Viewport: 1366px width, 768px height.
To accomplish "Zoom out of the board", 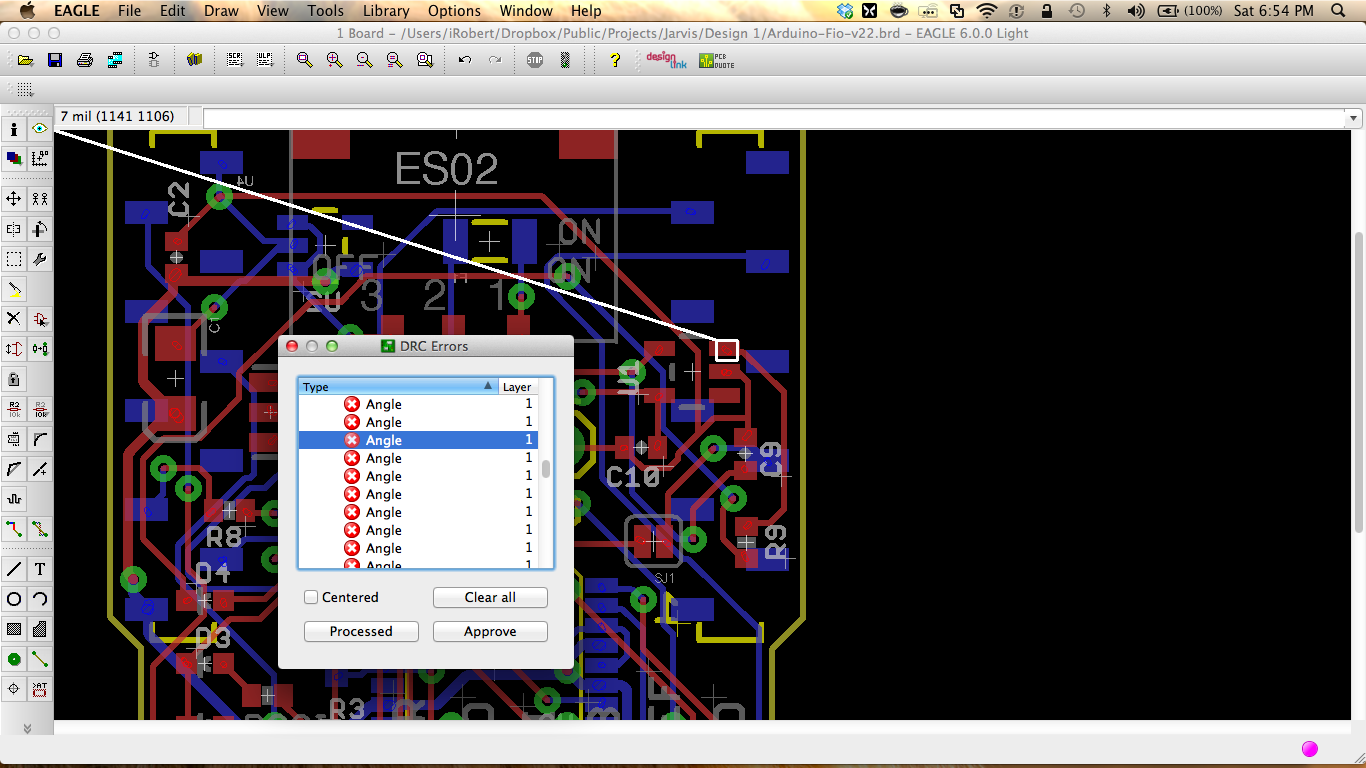I will [364, 60].
